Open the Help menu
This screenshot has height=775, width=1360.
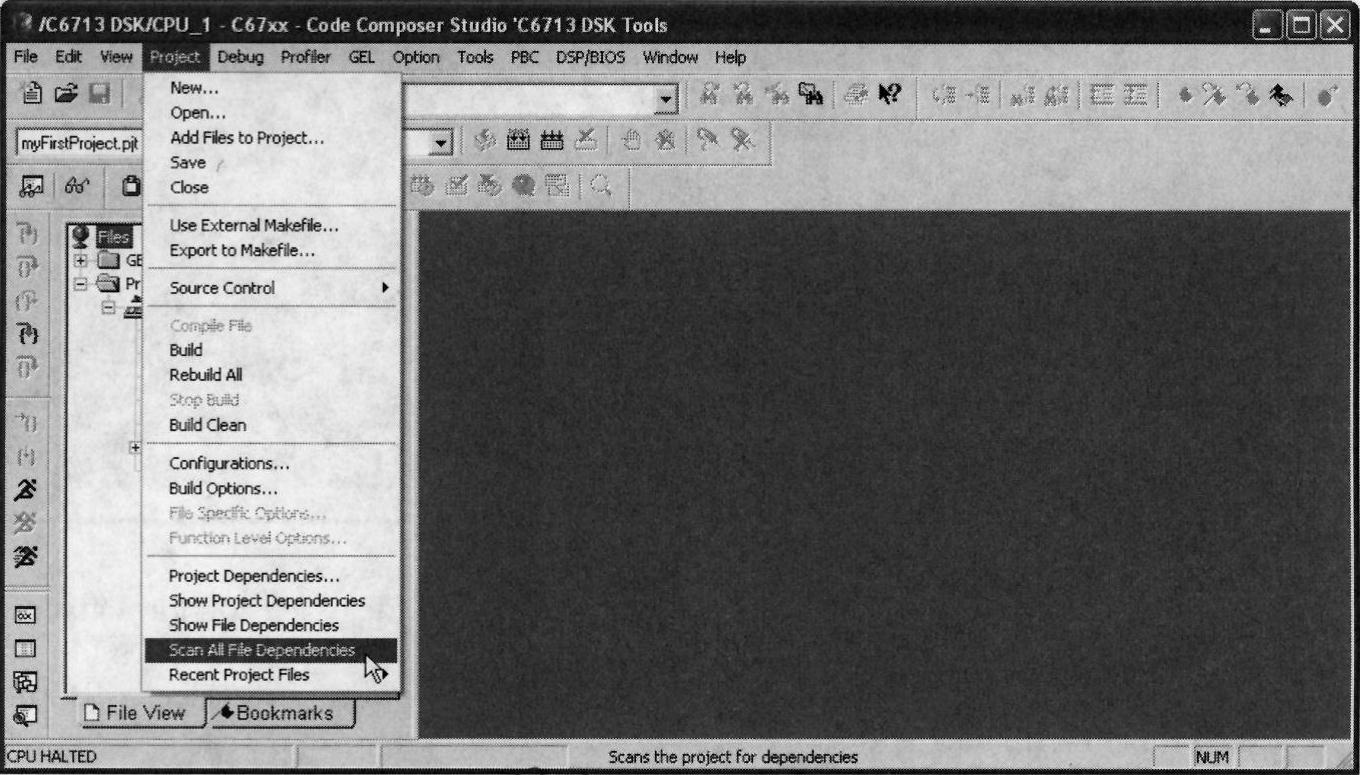tap(731, 57)
